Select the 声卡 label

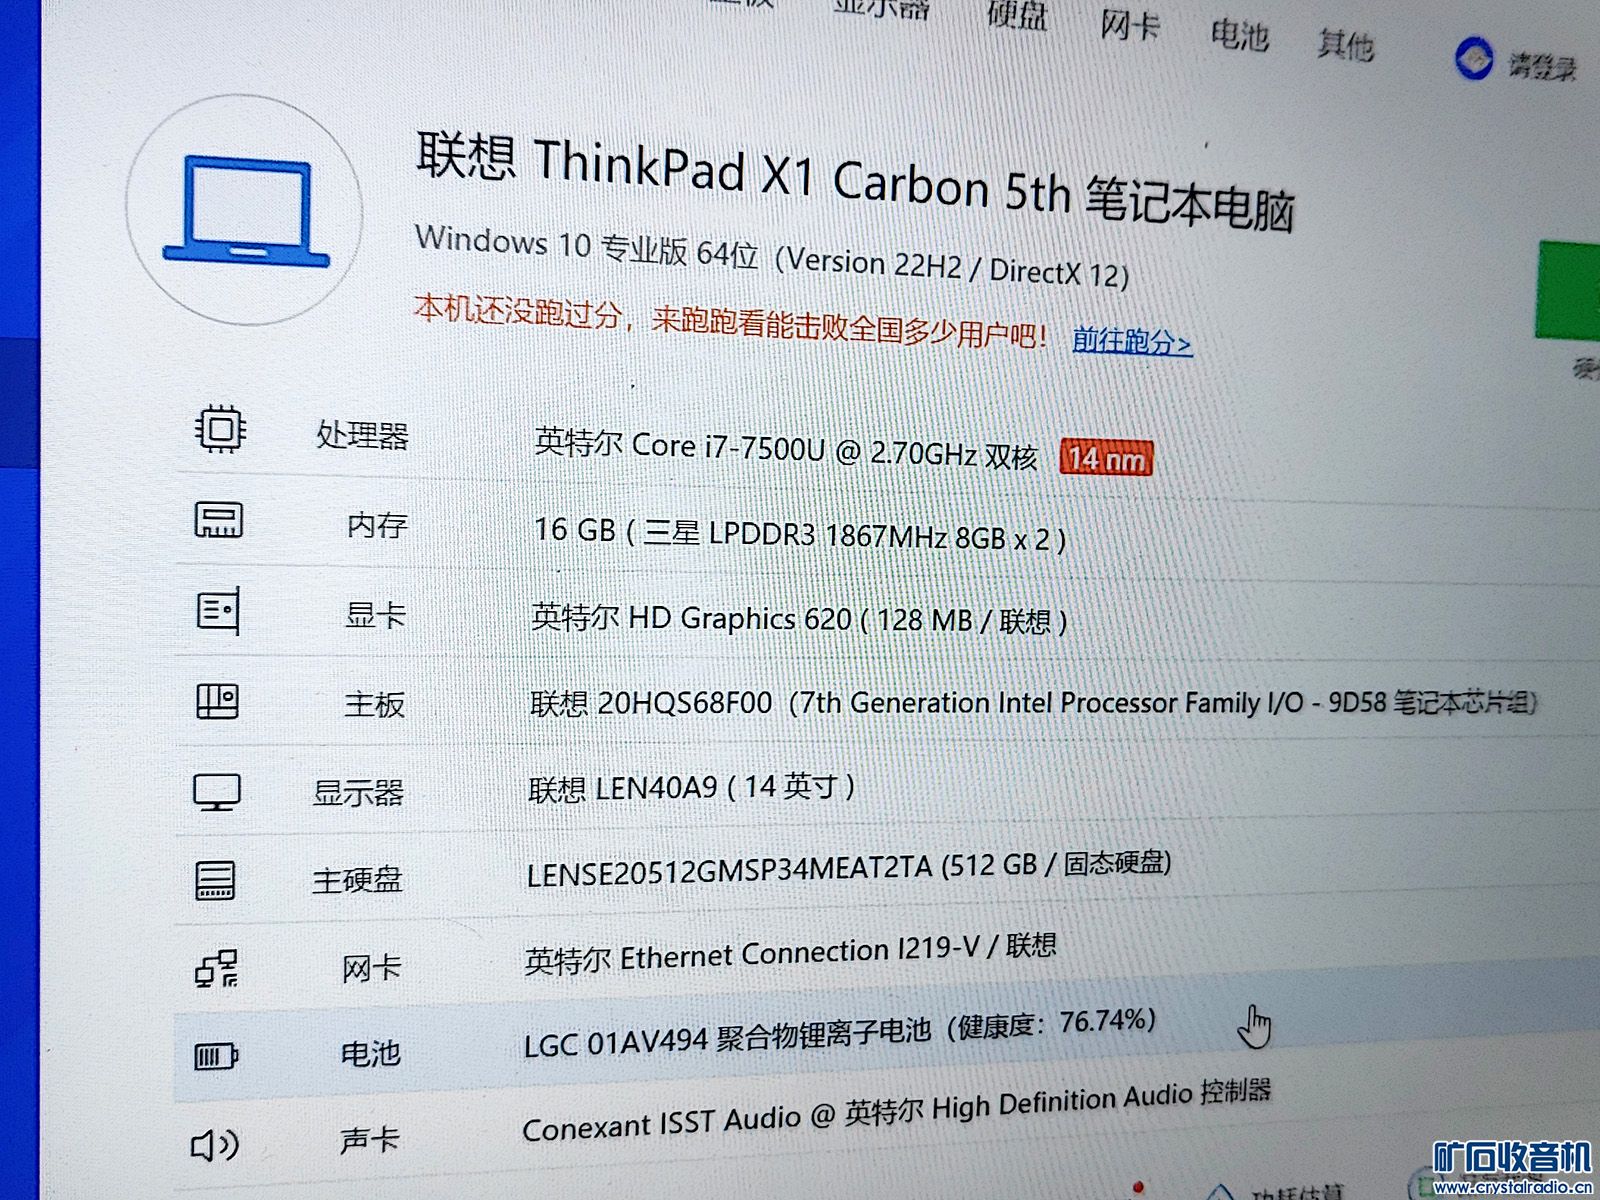[x=369, y=1139]
